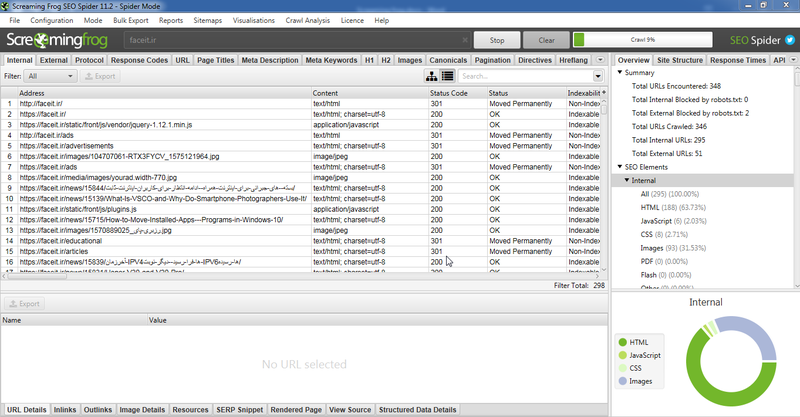Open the Rendered Page bottom tab

296,410
